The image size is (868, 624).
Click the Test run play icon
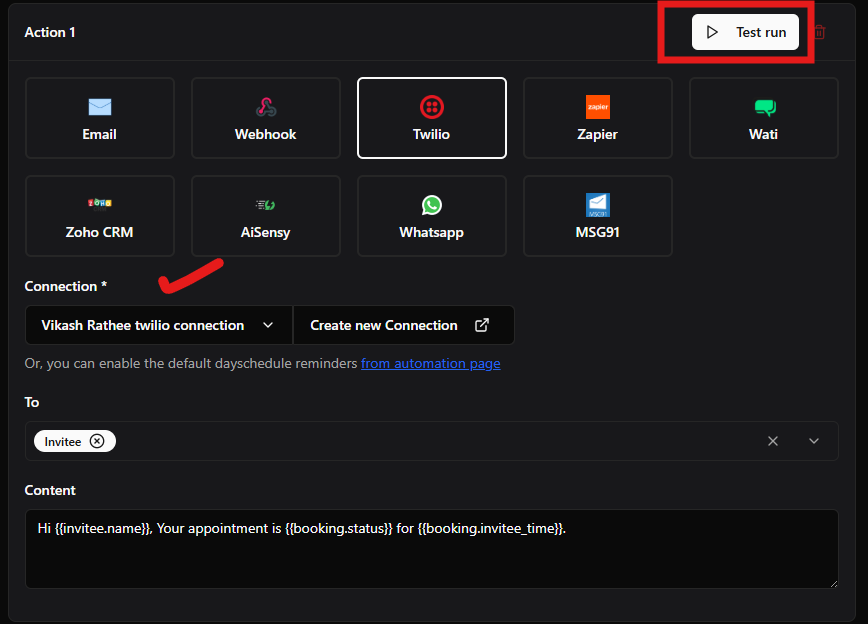(713, 32)
